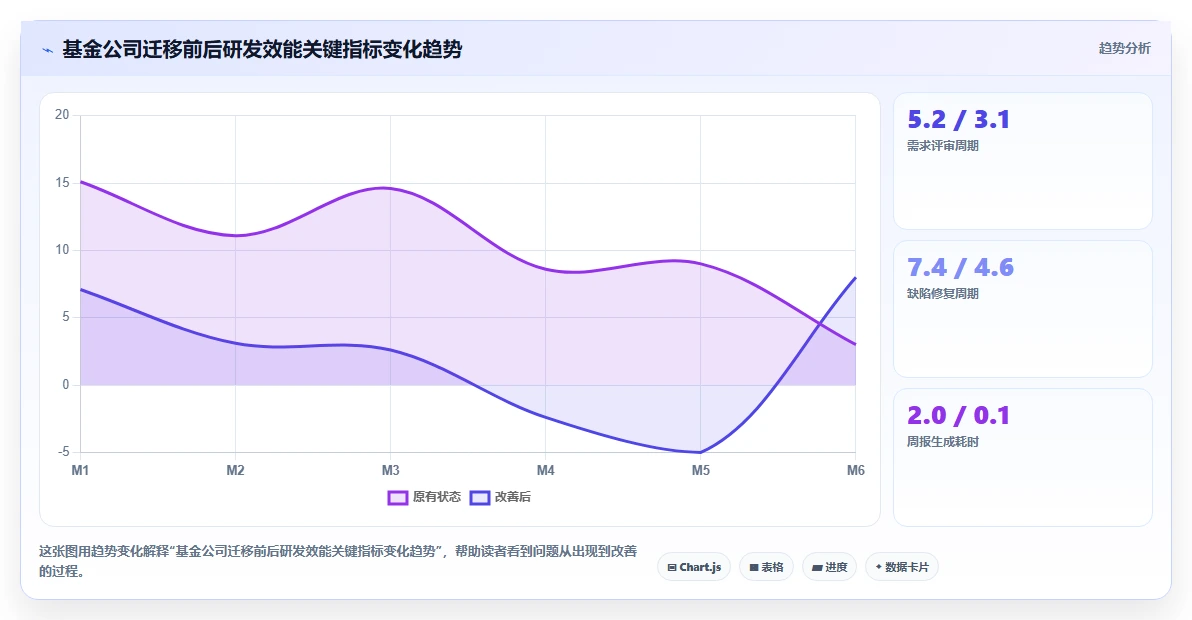Open the 周报生成耗时 2.0 / 0.1 card

[1022, 457]
